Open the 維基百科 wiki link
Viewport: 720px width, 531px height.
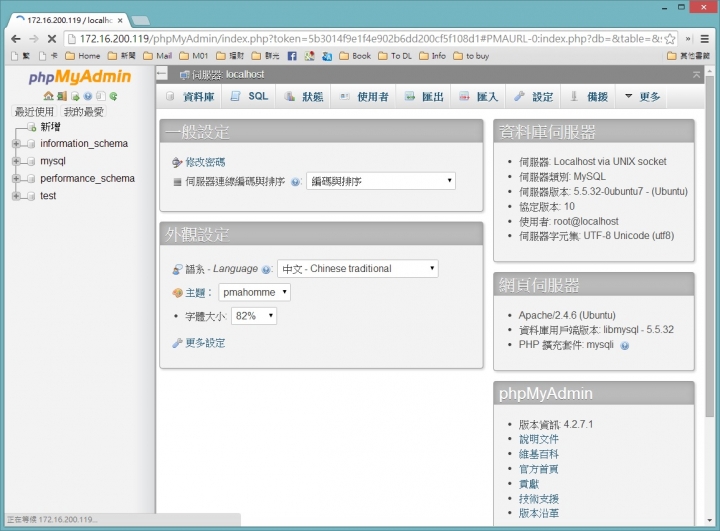(x=539, y=454)
